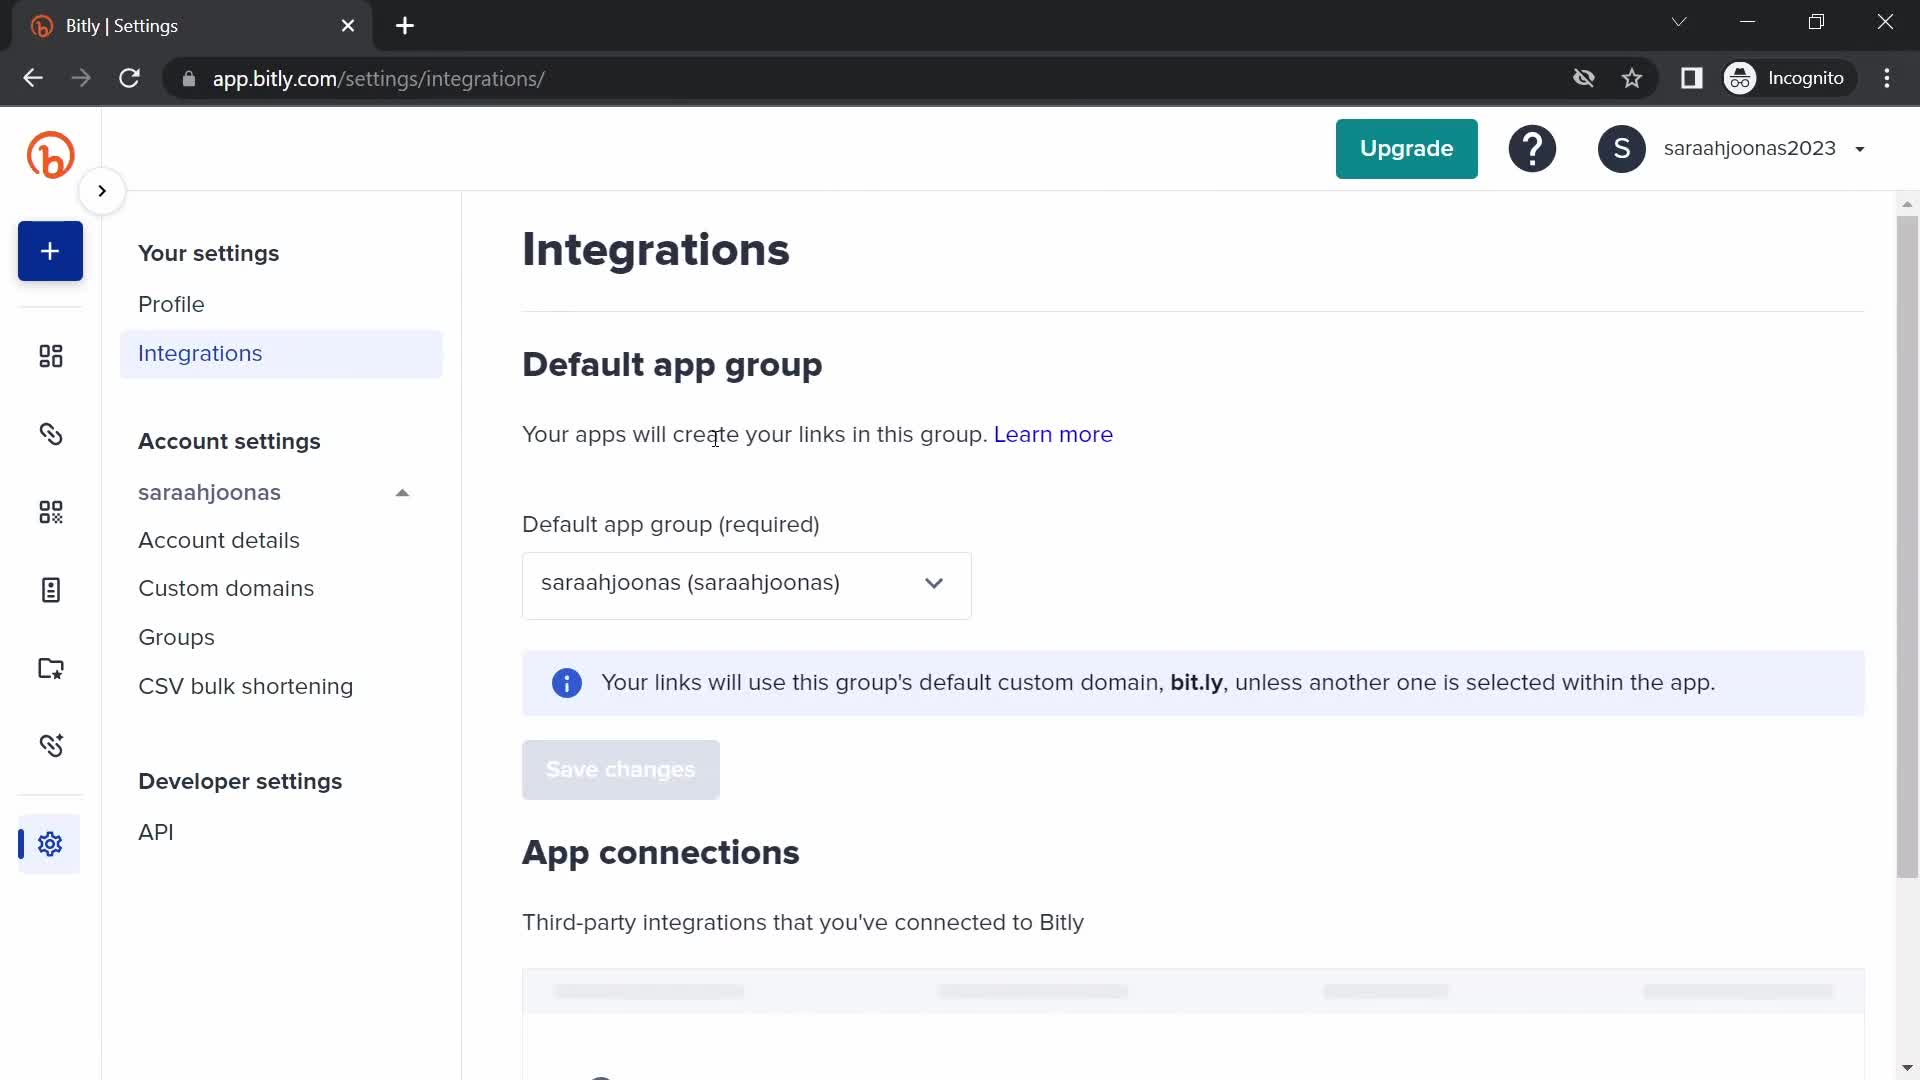Screen dimensions: 1920x1080
Task: Open the saraahjoonas2023 account dropdown
Action: [x=1764, y=149]
